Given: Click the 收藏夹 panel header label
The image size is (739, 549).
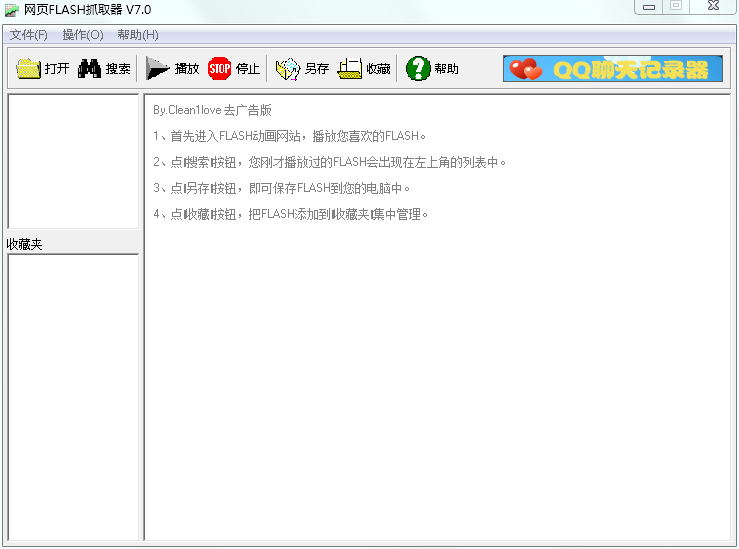Looking at the screenshot, I should point(25,244).
